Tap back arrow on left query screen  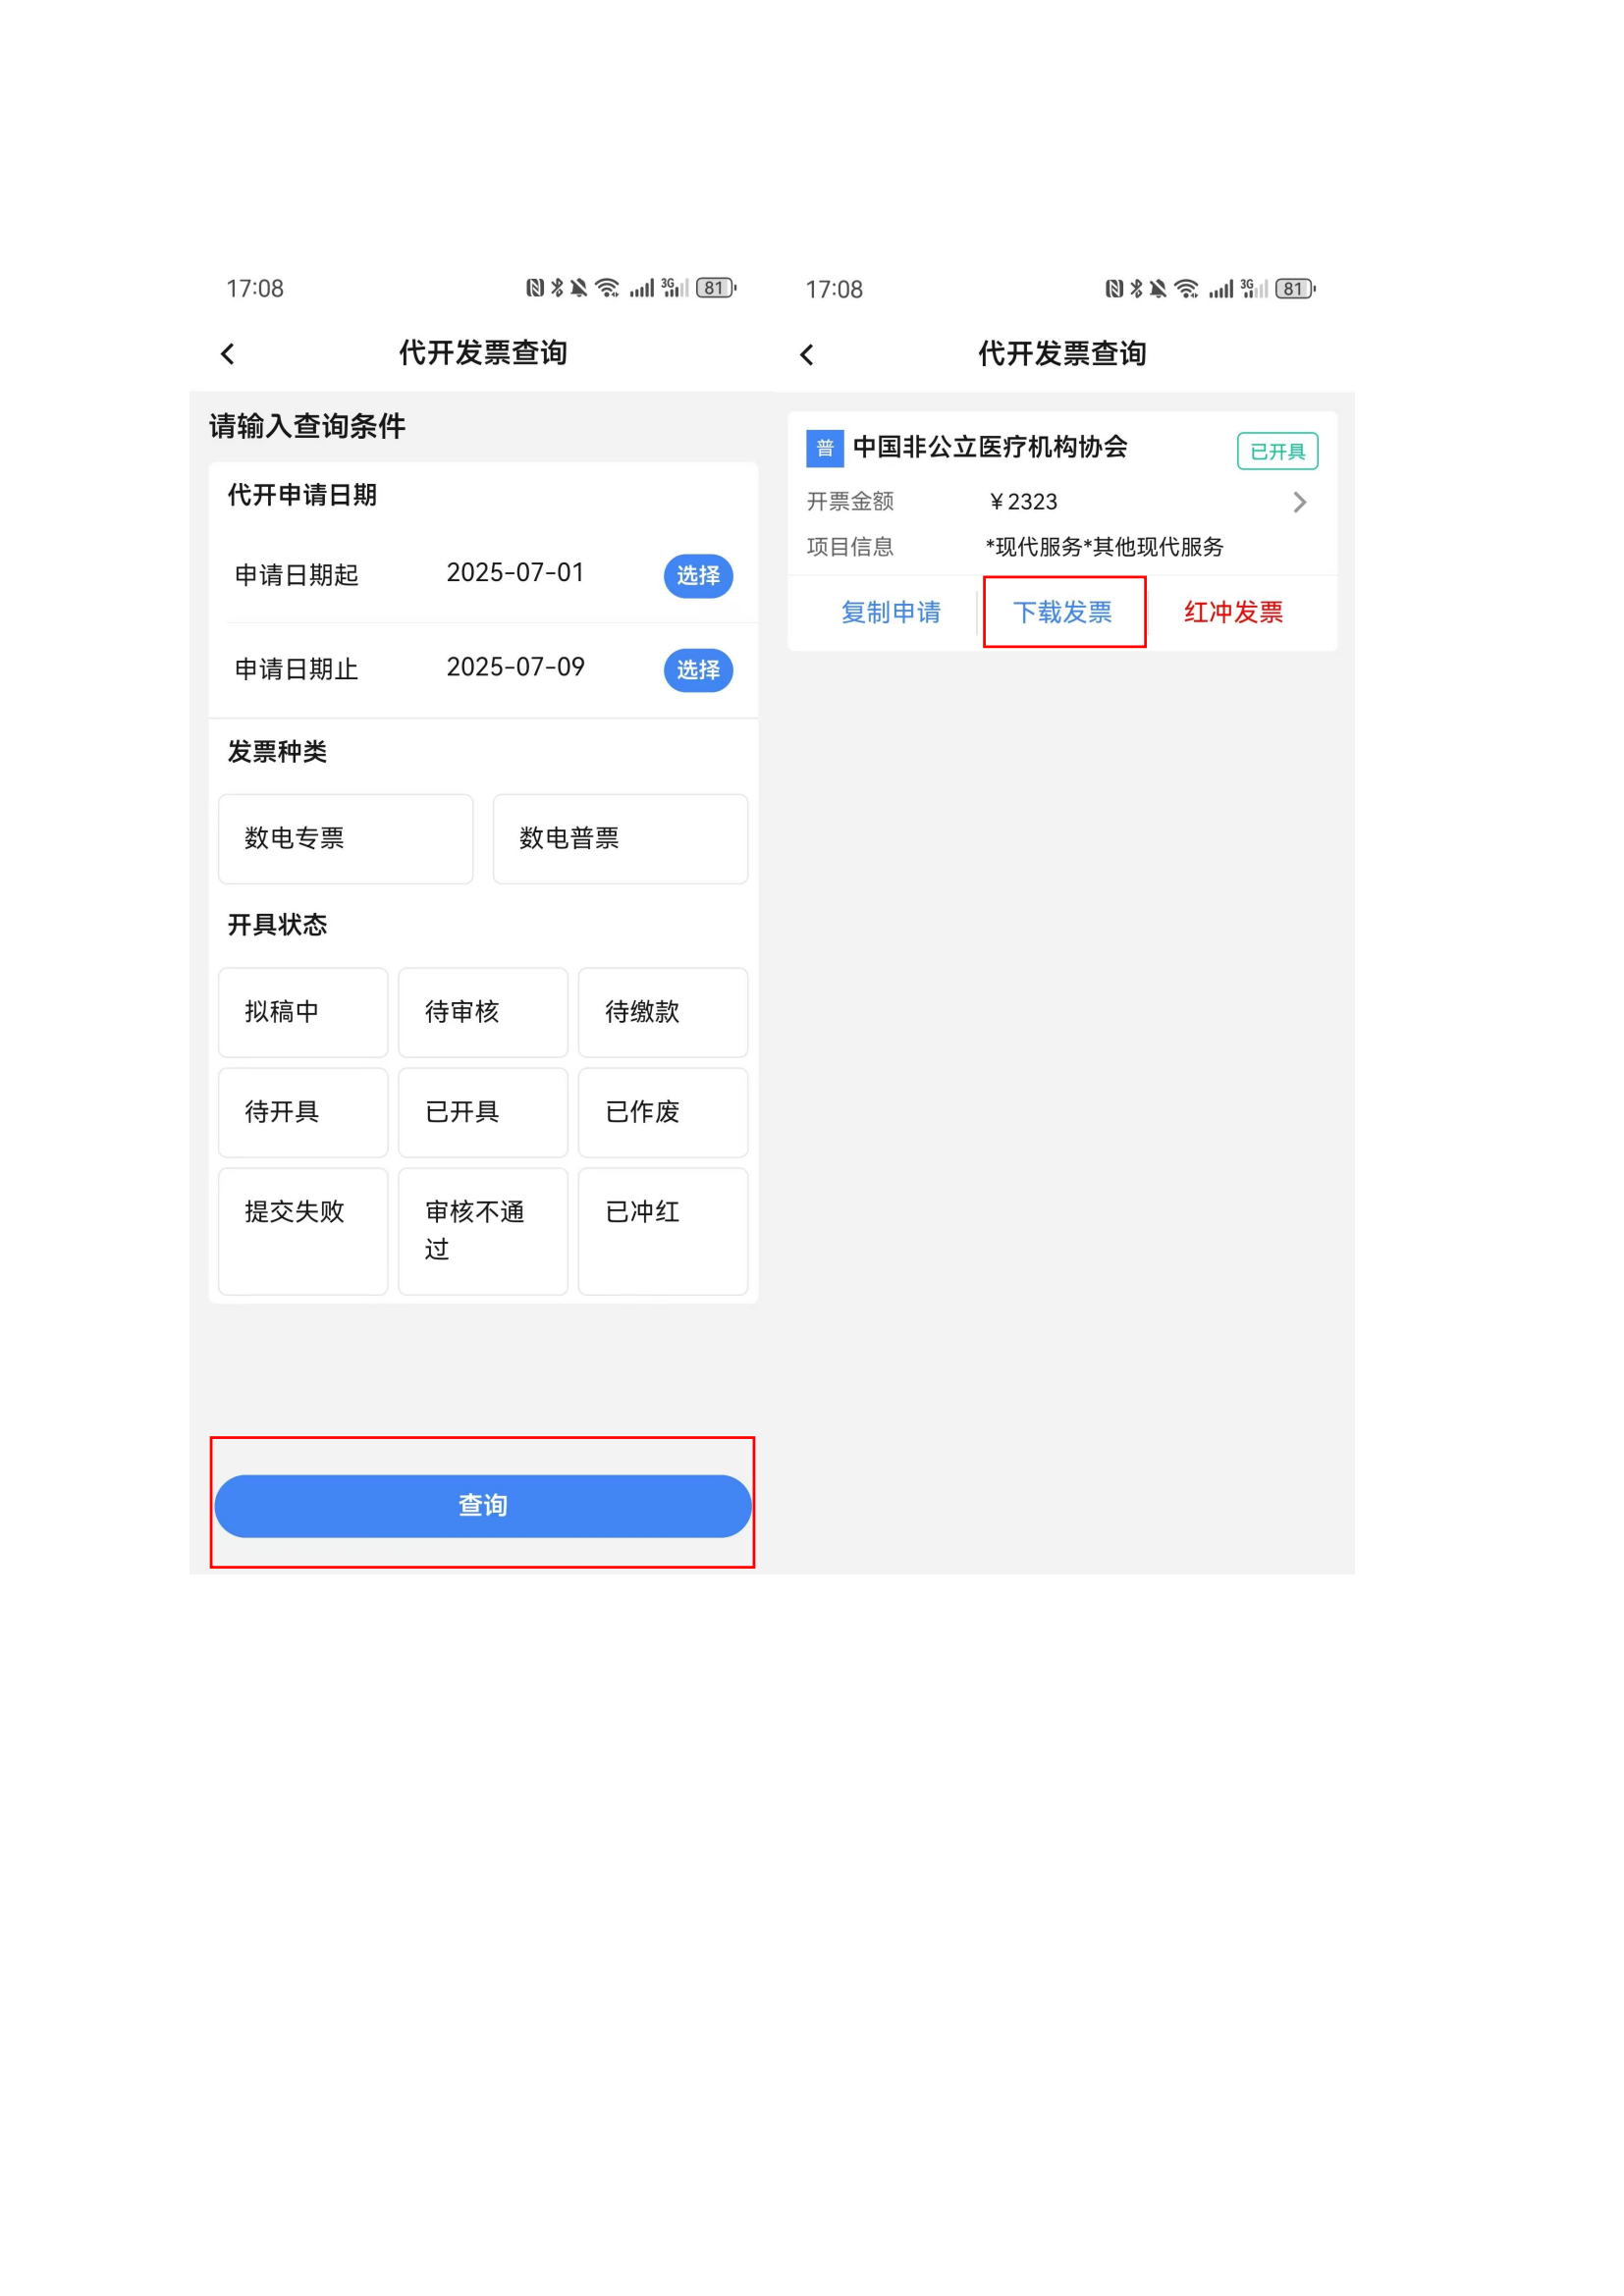coord(228,354)
